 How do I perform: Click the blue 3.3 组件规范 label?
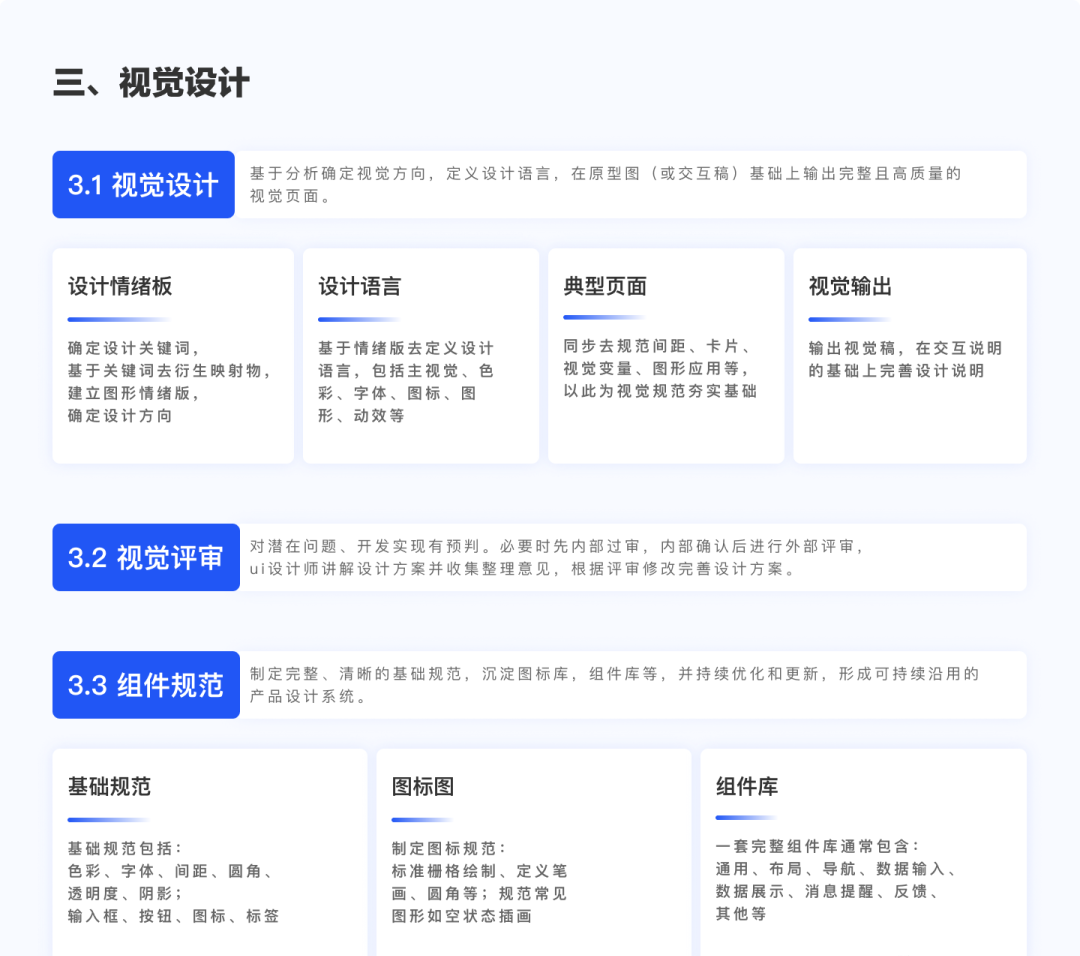[146, 685]
